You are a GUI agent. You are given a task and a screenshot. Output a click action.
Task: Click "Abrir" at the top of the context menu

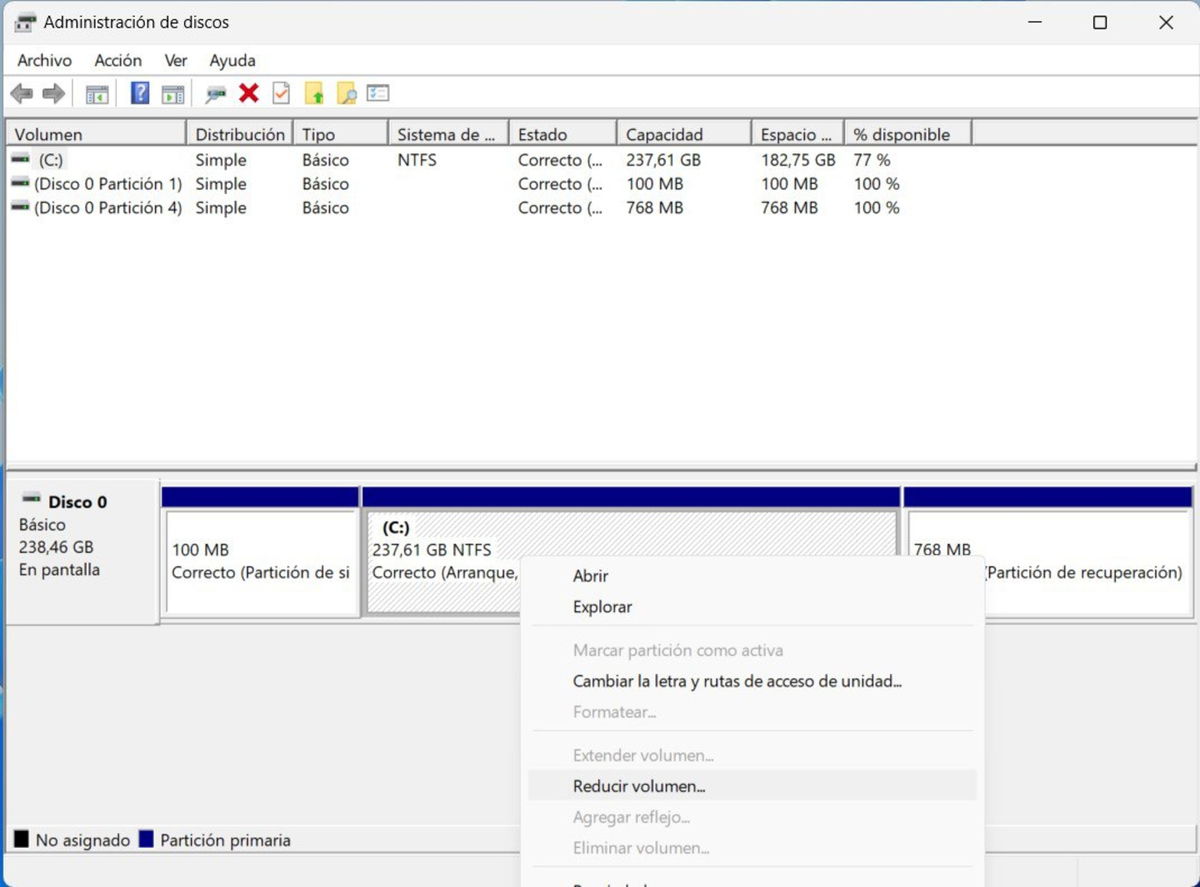(590, 576)
